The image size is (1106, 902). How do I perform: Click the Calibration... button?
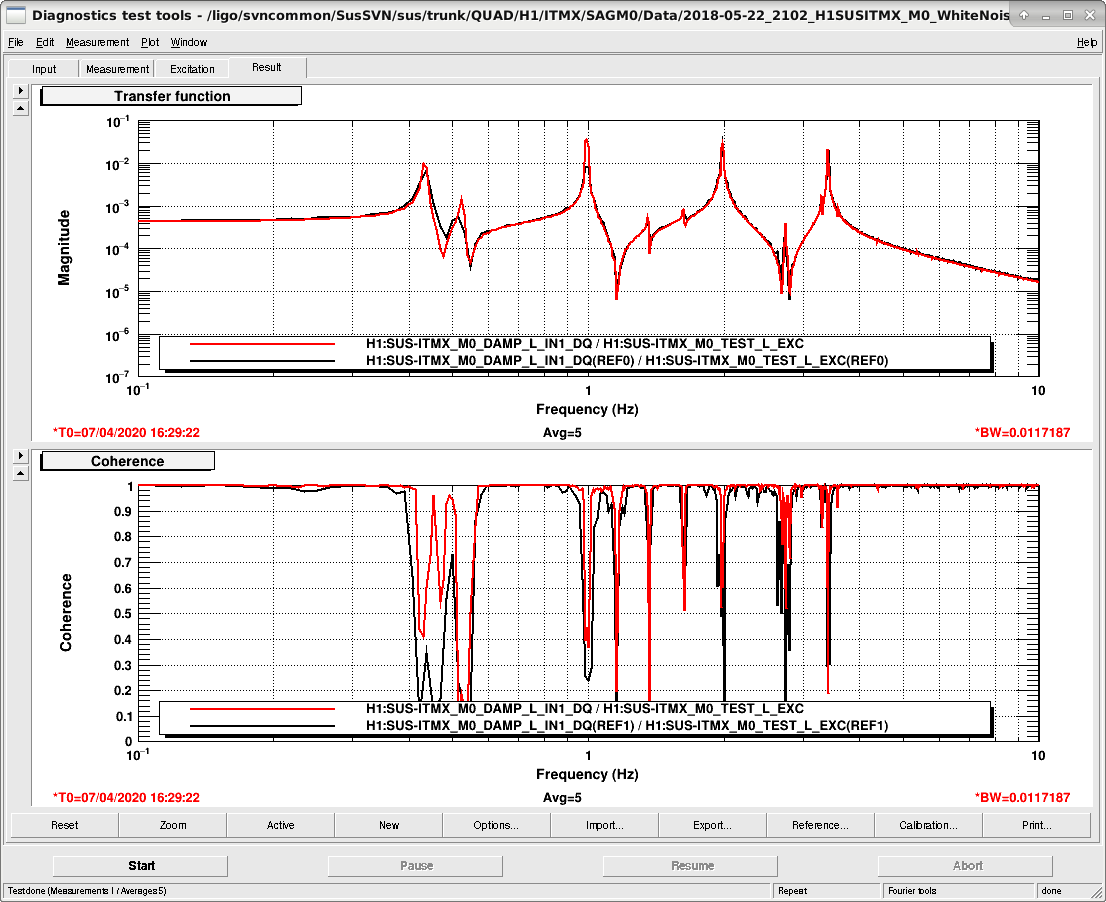[x=928, y=825]
